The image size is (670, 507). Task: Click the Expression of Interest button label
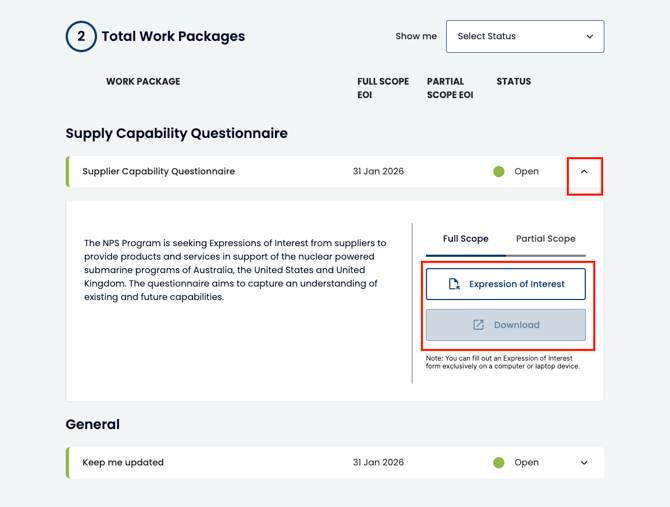(516, 284)
